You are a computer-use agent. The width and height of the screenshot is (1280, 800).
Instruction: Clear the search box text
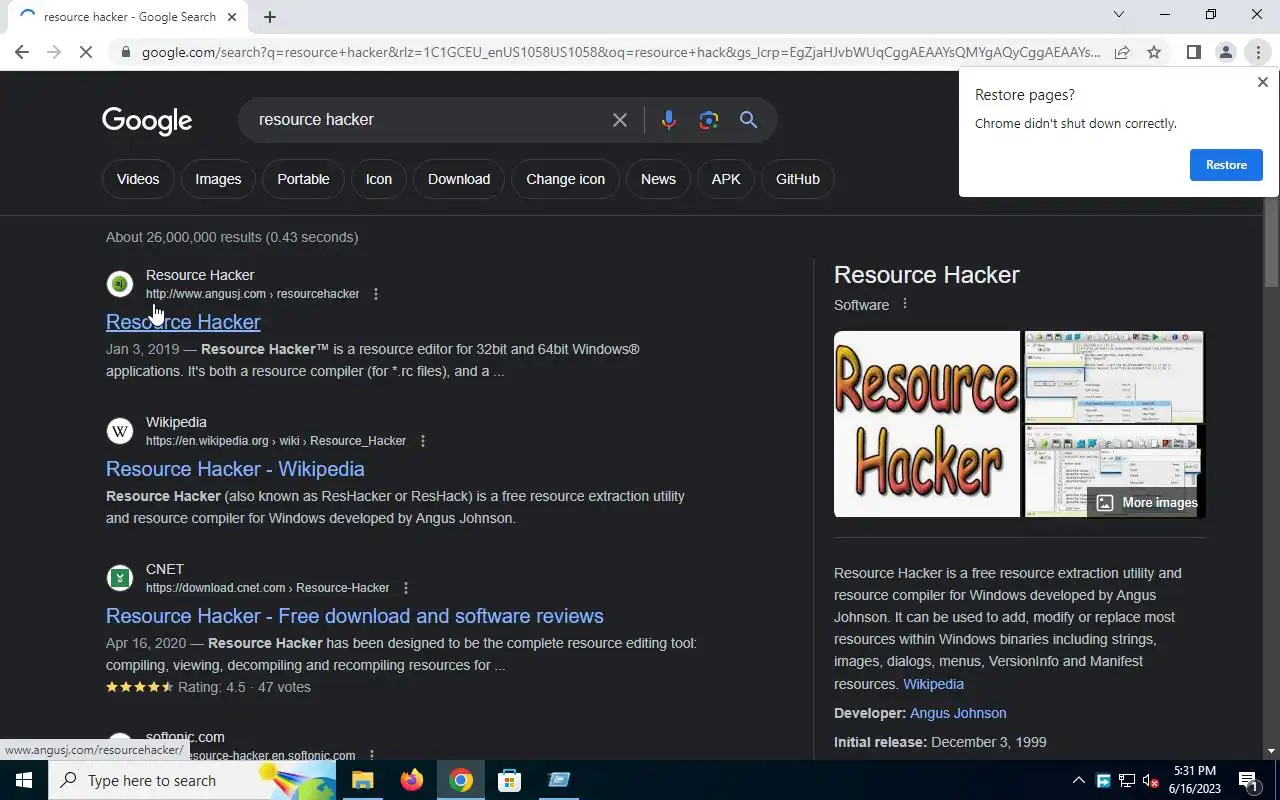pos(620,120)
